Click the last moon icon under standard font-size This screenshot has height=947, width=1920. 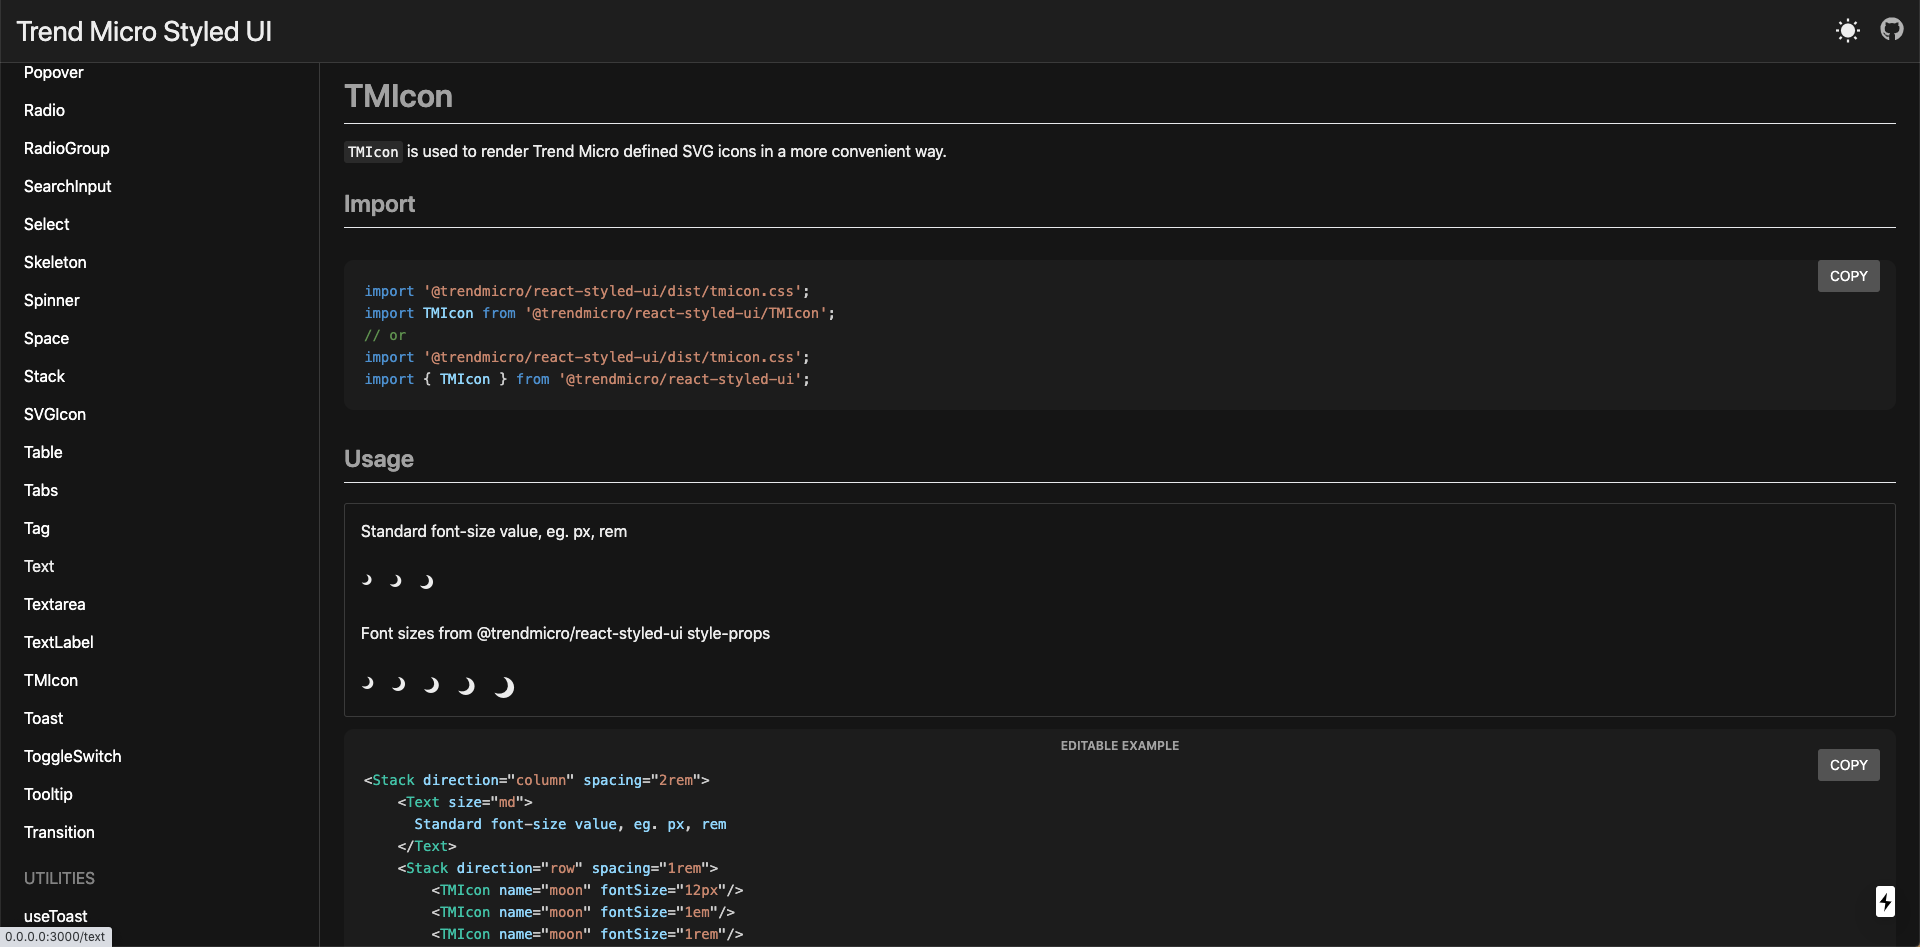pos(426,581)
